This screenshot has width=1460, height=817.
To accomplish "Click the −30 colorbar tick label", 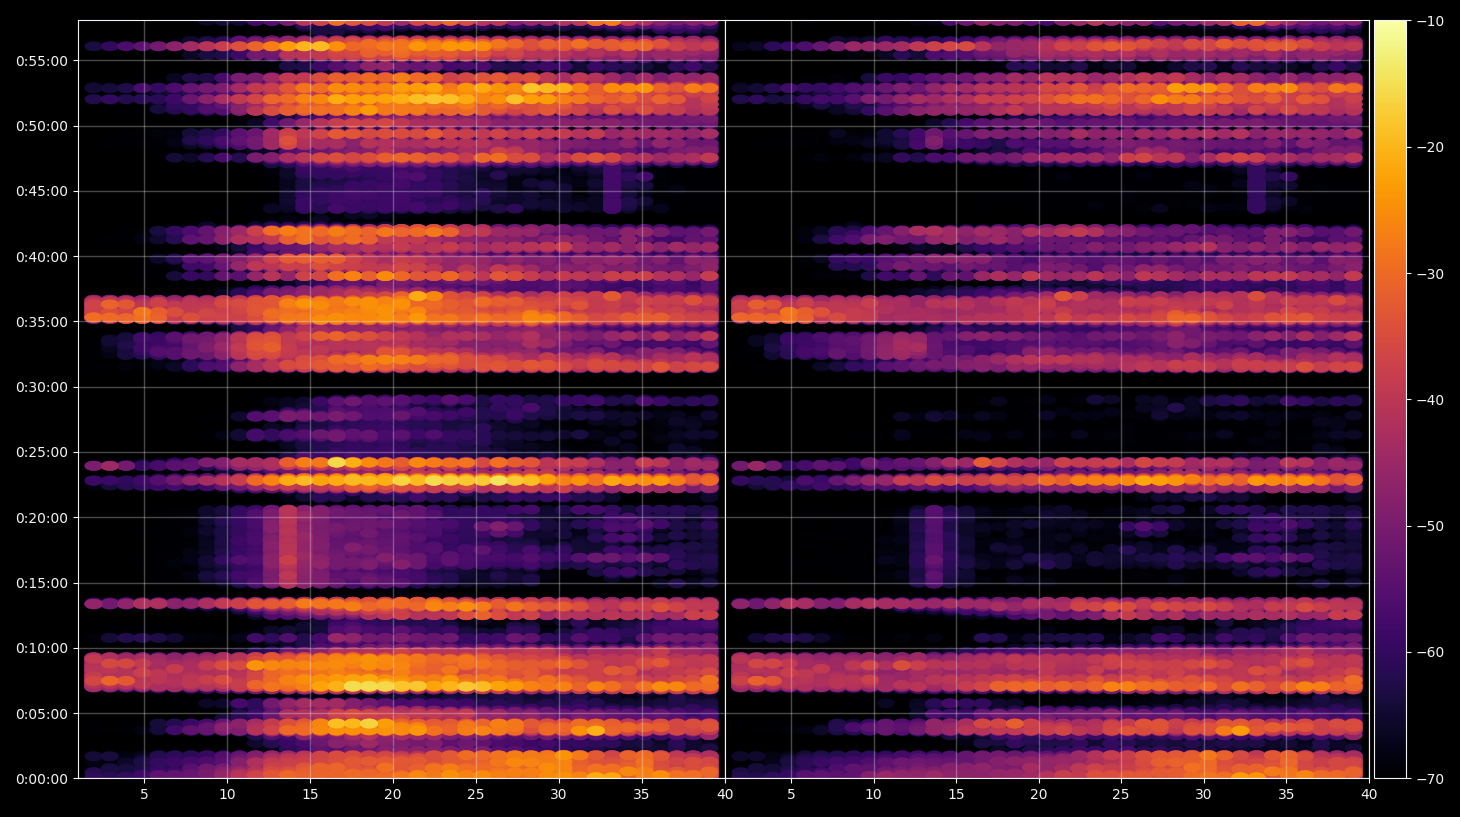I will point(1430,274).
